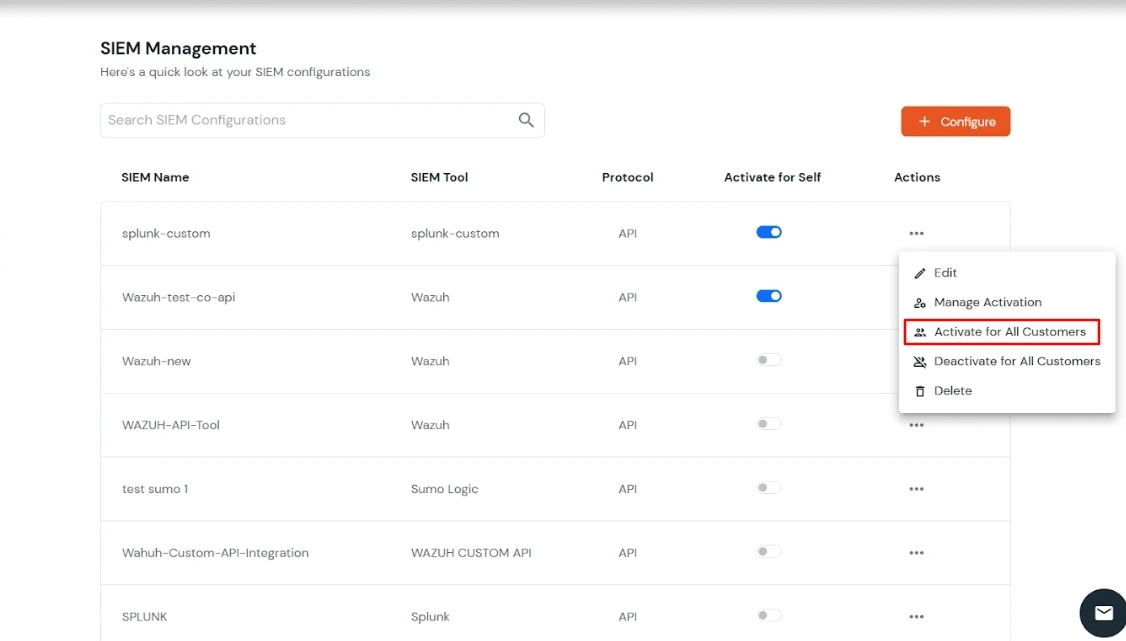Open actions menu for WAZUH-API-Tool
Screen dimensions: 1126x641
point(916,424)
